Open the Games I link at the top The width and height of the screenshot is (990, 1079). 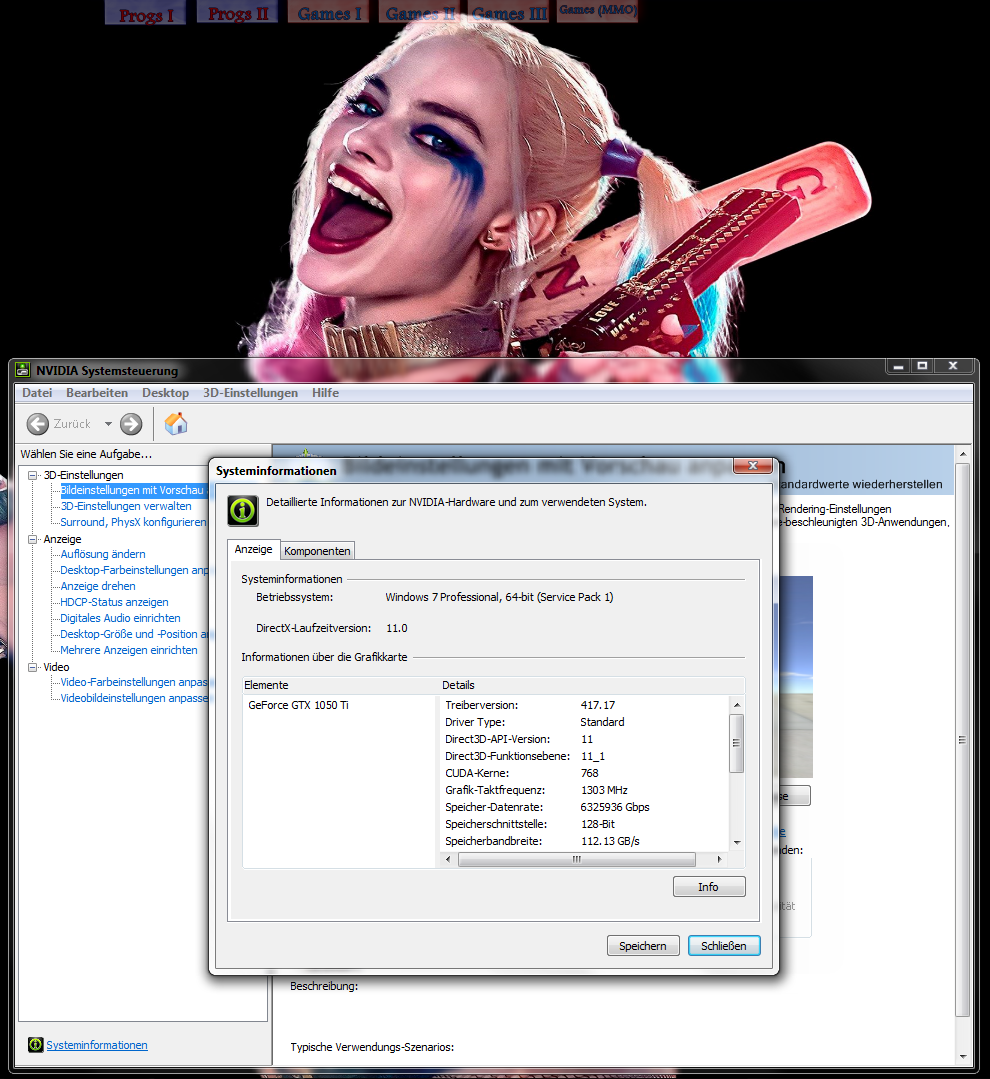328,12
